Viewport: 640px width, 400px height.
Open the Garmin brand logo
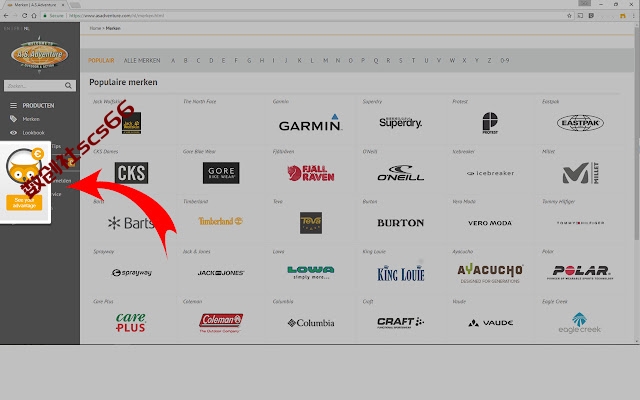coord(310,123)
